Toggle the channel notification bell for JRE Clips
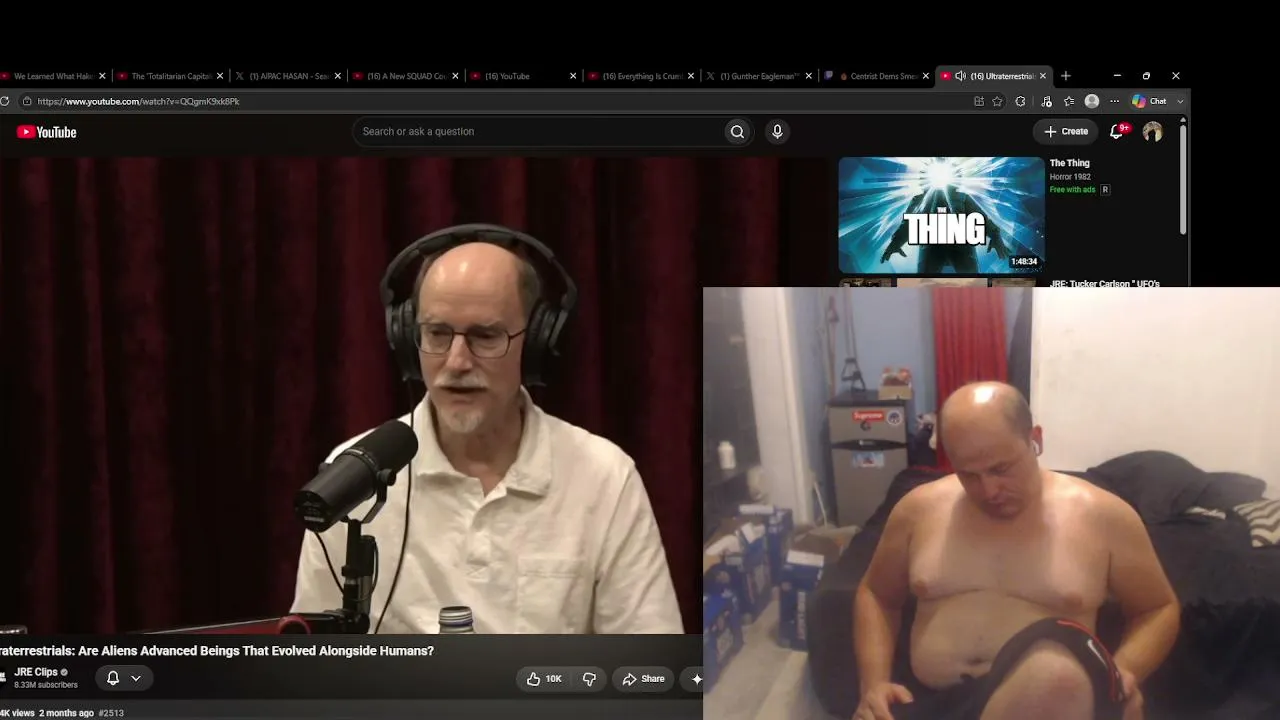This screenshot has width=1280, height=720. [x=113, y=678]
